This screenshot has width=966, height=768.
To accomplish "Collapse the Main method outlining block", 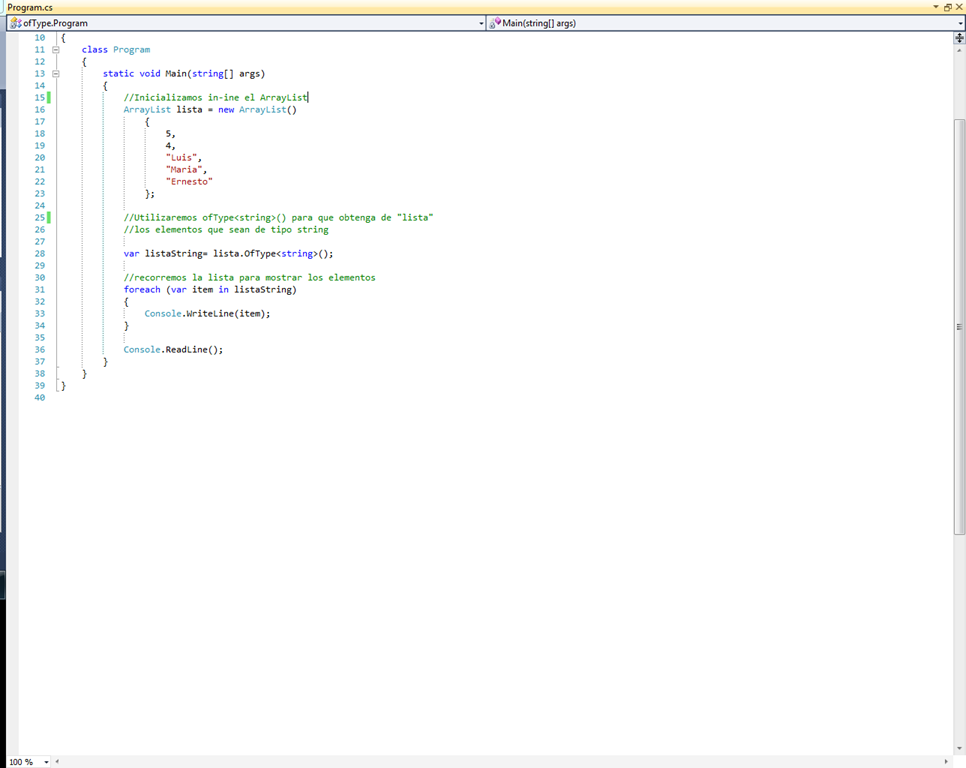I will [x=56, y=73].
